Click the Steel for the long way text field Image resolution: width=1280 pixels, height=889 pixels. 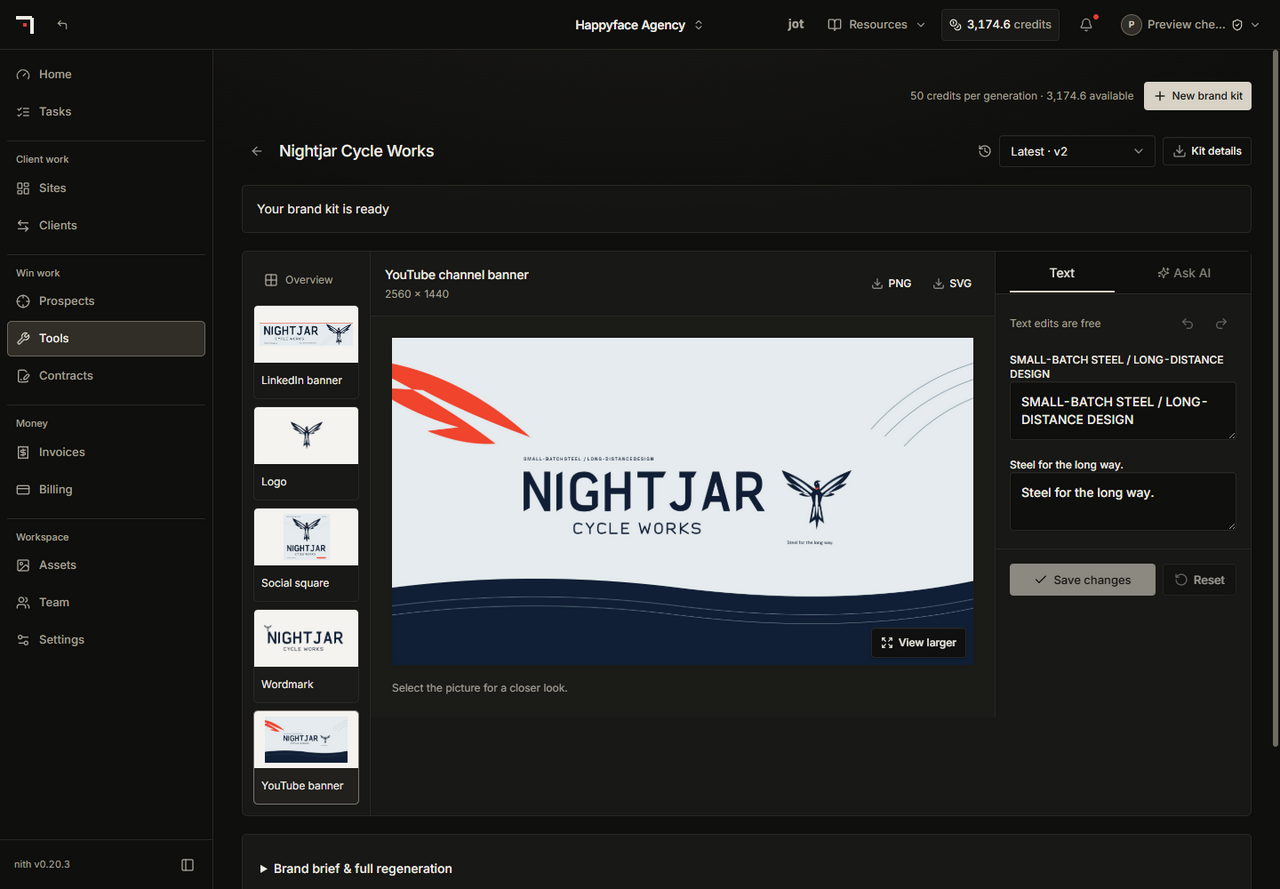[x=1123, y=501]
